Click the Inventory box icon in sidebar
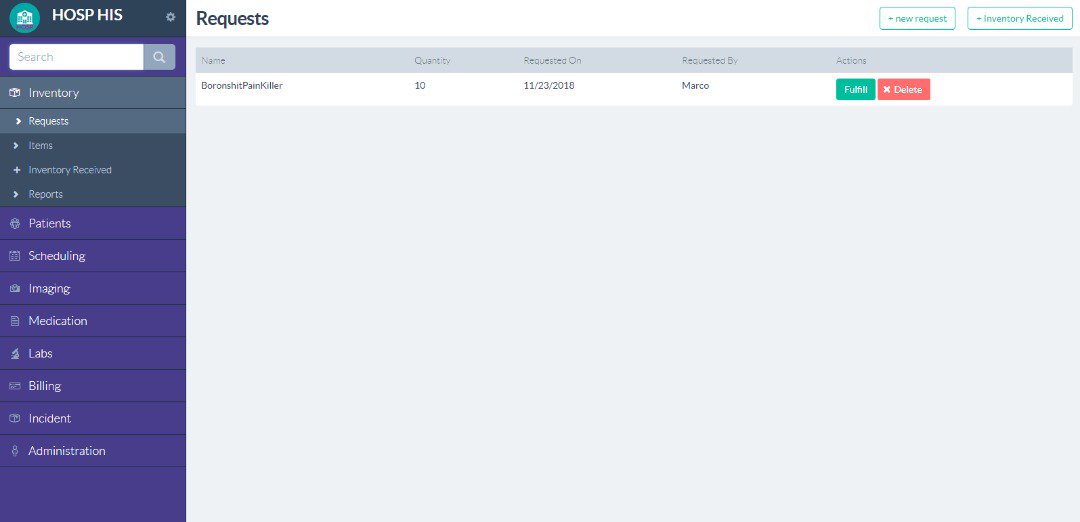 (x=15, y=93)
